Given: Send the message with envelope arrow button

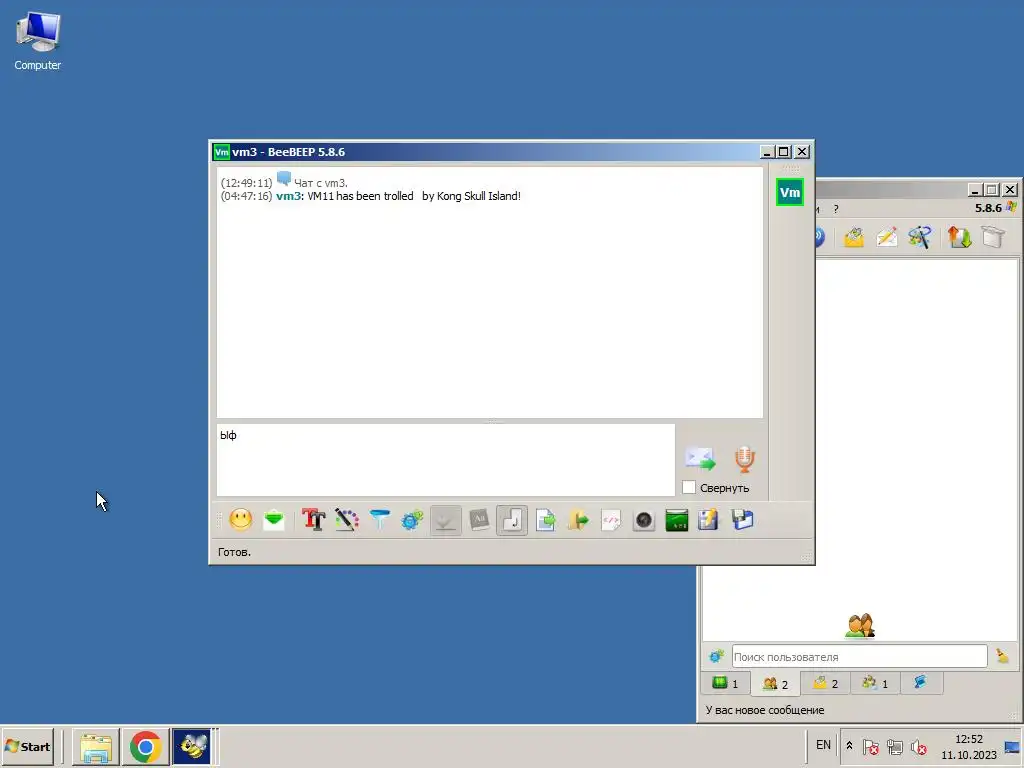Looking at the screenshot, I should pos(700,458).
